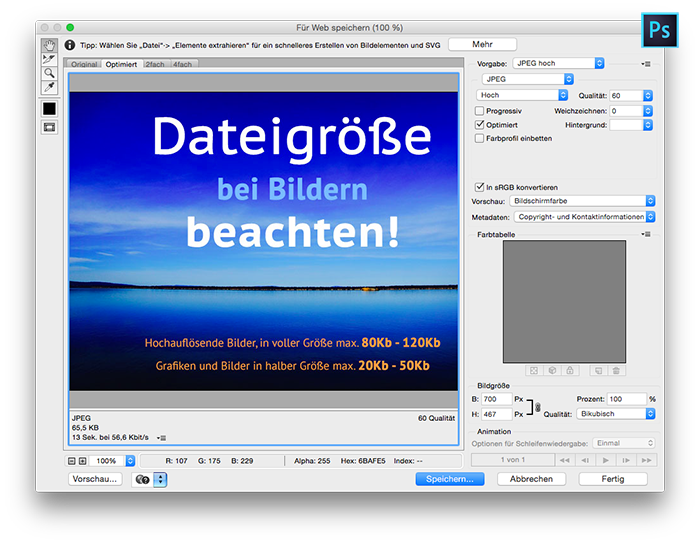Play the animation
Screen dimensions: 700x543
[605, 460]
